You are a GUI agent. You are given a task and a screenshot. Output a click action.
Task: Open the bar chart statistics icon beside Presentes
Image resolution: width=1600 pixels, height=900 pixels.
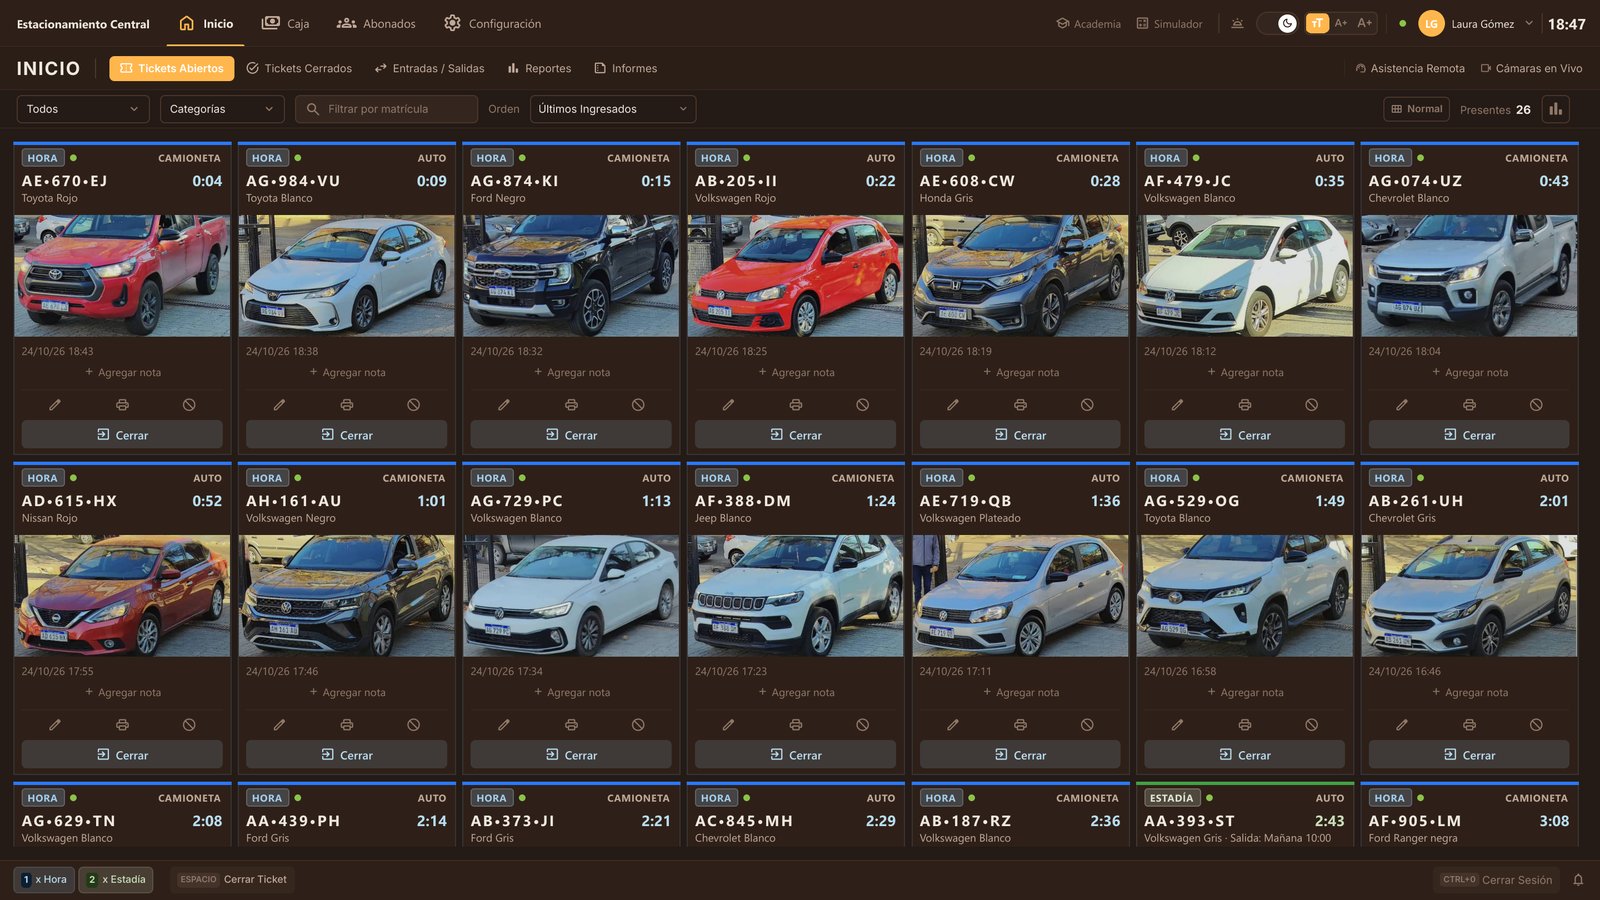(x=1556, y=109)
